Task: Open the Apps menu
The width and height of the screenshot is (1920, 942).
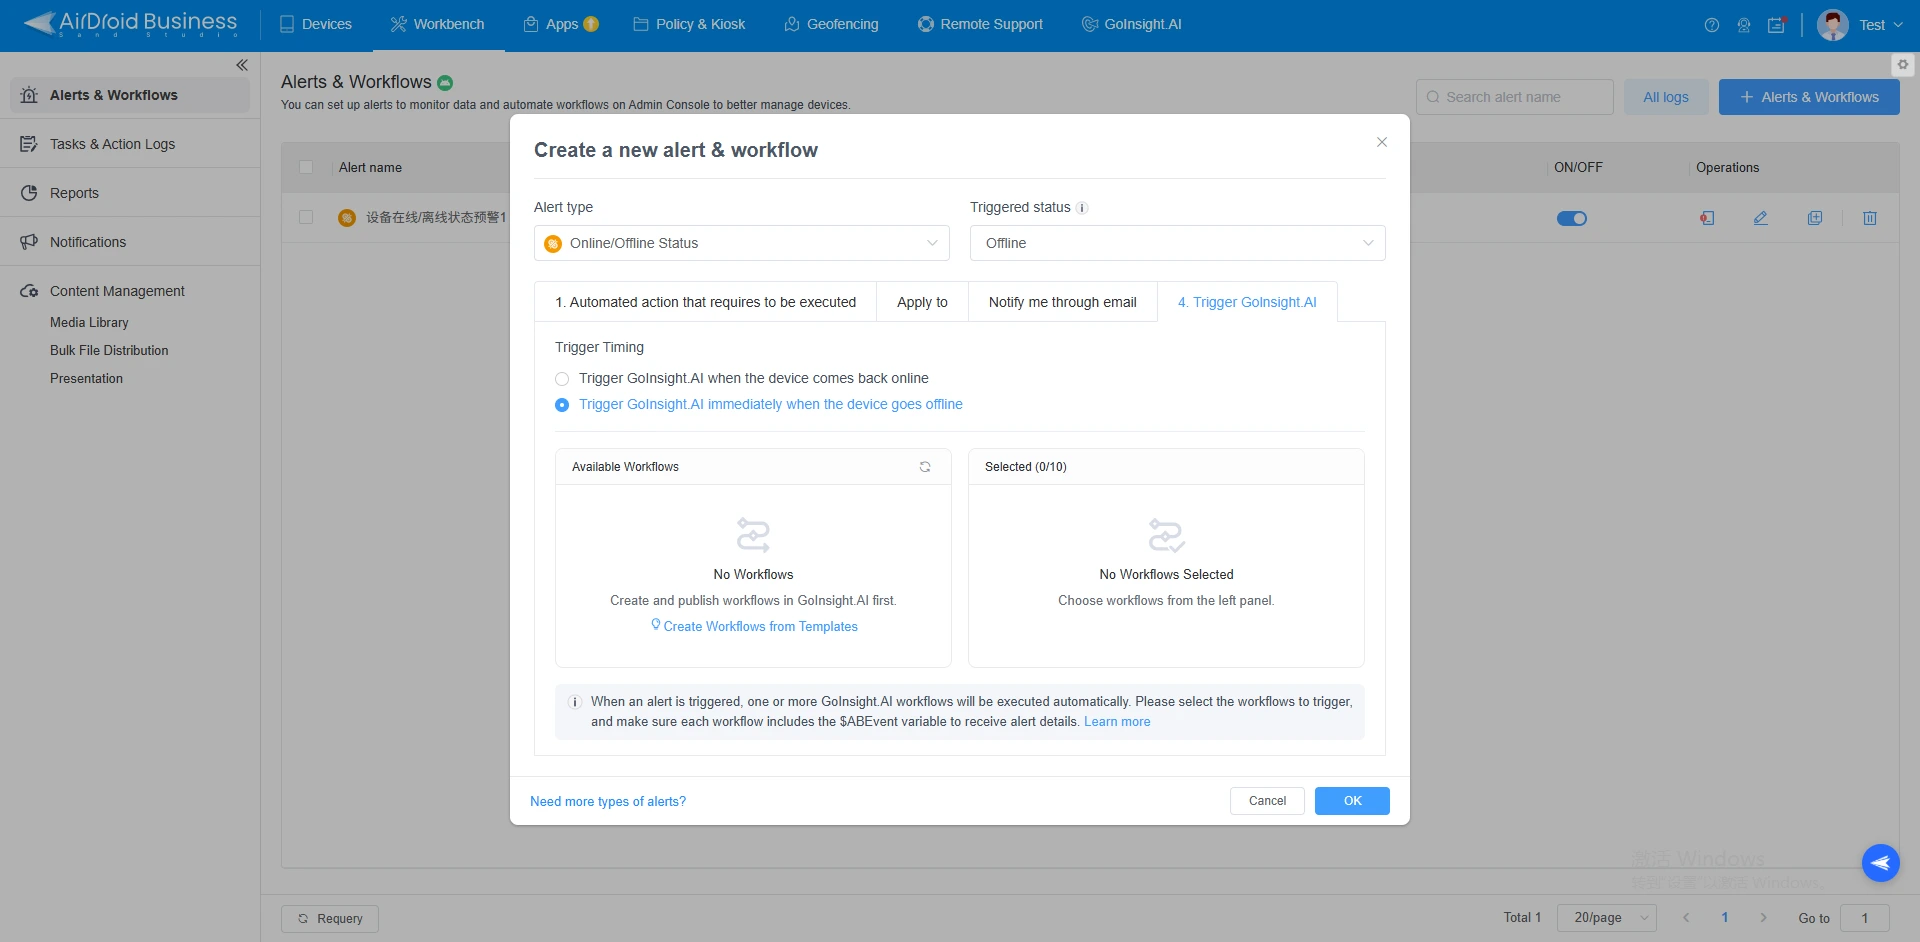Action: point(561,24)
